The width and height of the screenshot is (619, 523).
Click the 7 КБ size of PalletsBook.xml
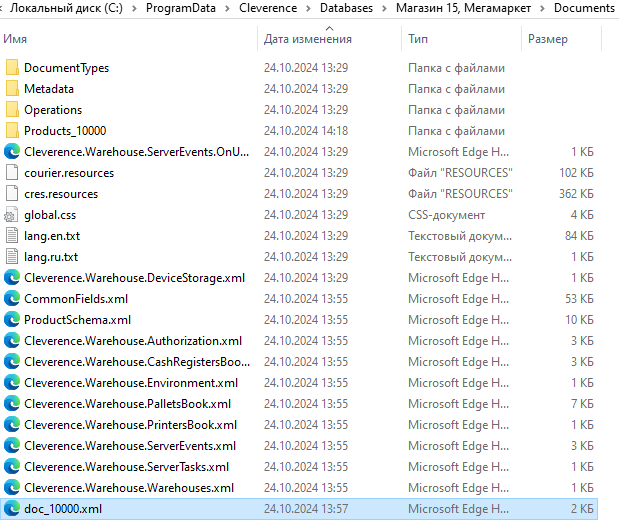pyautogui.click(x=582, y=404)
